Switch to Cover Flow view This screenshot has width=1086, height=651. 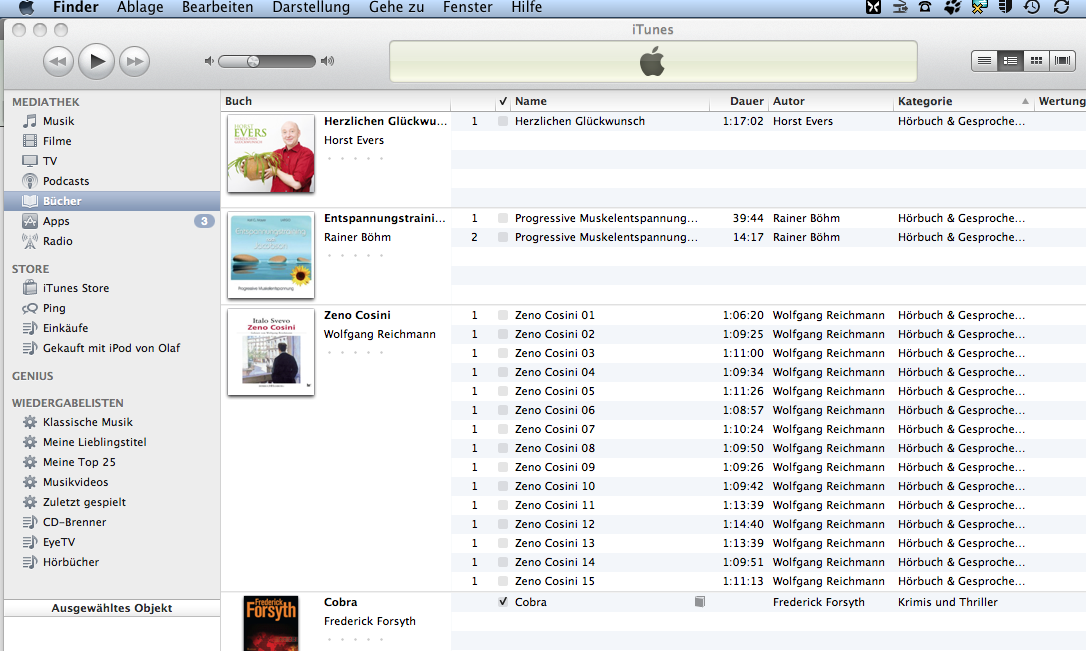pyautogui.click(x=1062, y=61)
